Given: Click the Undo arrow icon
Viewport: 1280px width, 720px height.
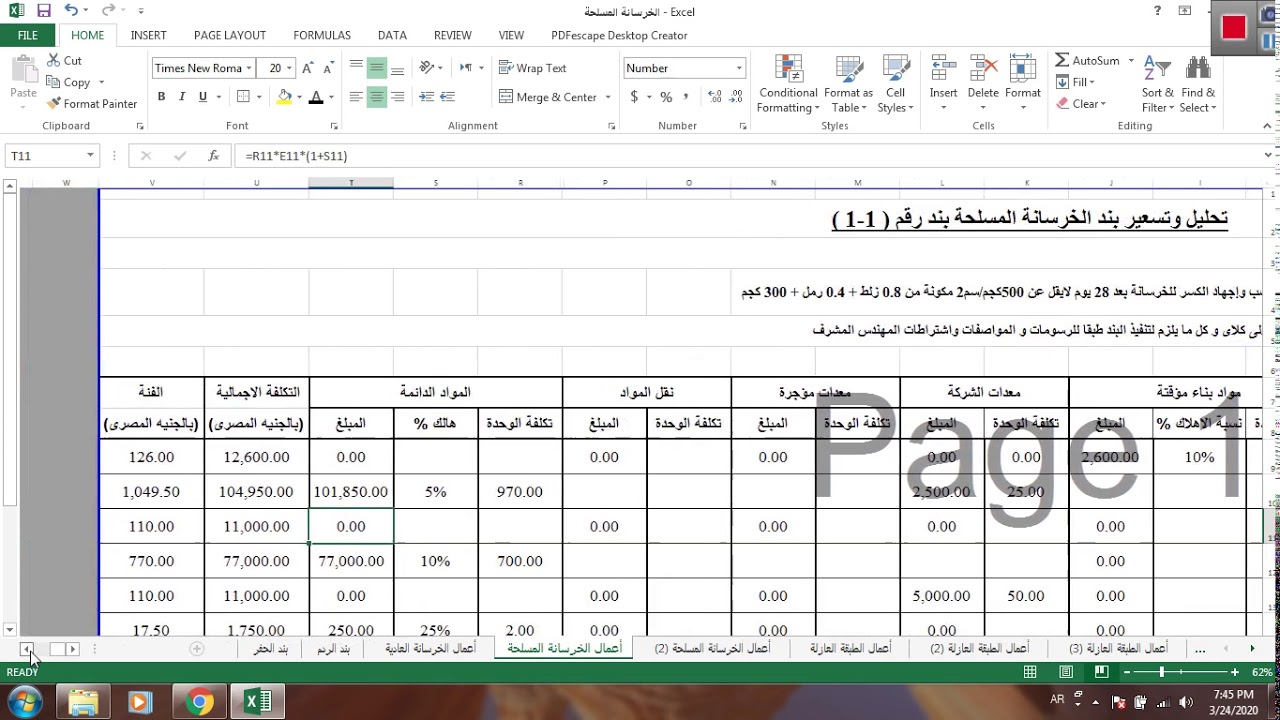Looking at the screenshot, I should pyautogui.click(x=71, y=11).
